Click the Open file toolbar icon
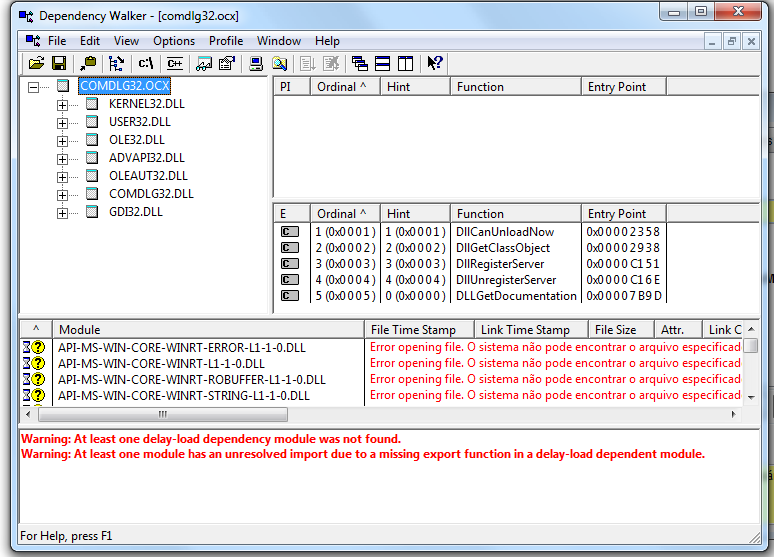774x557 pixels. 36,63
